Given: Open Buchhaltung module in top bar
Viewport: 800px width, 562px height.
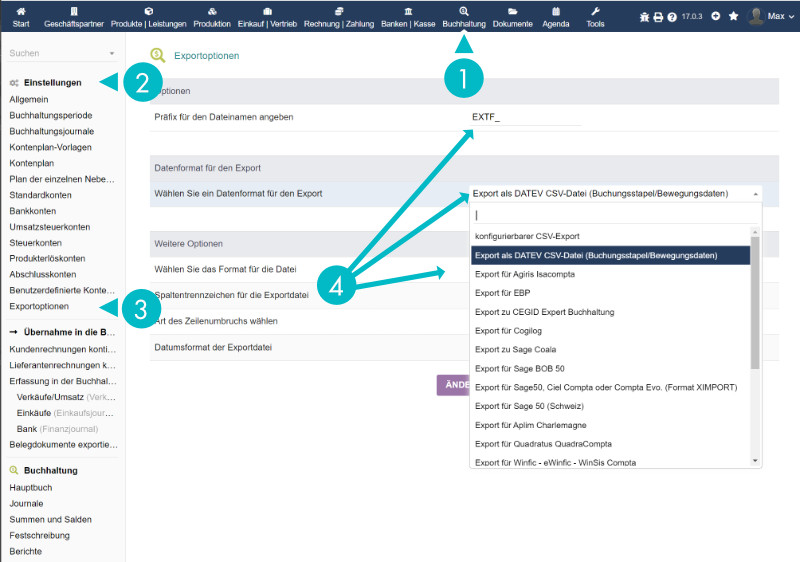Looking at the screenshot, I should [464, 17].
